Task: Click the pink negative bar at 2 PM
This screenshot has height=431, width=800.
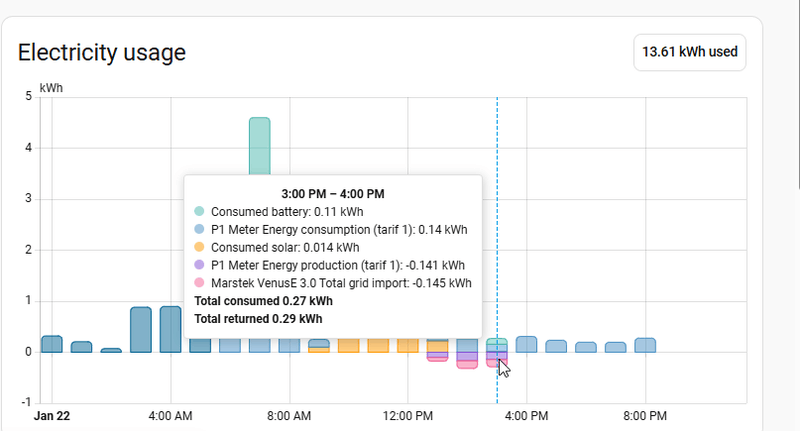Action: pos(467,364)
